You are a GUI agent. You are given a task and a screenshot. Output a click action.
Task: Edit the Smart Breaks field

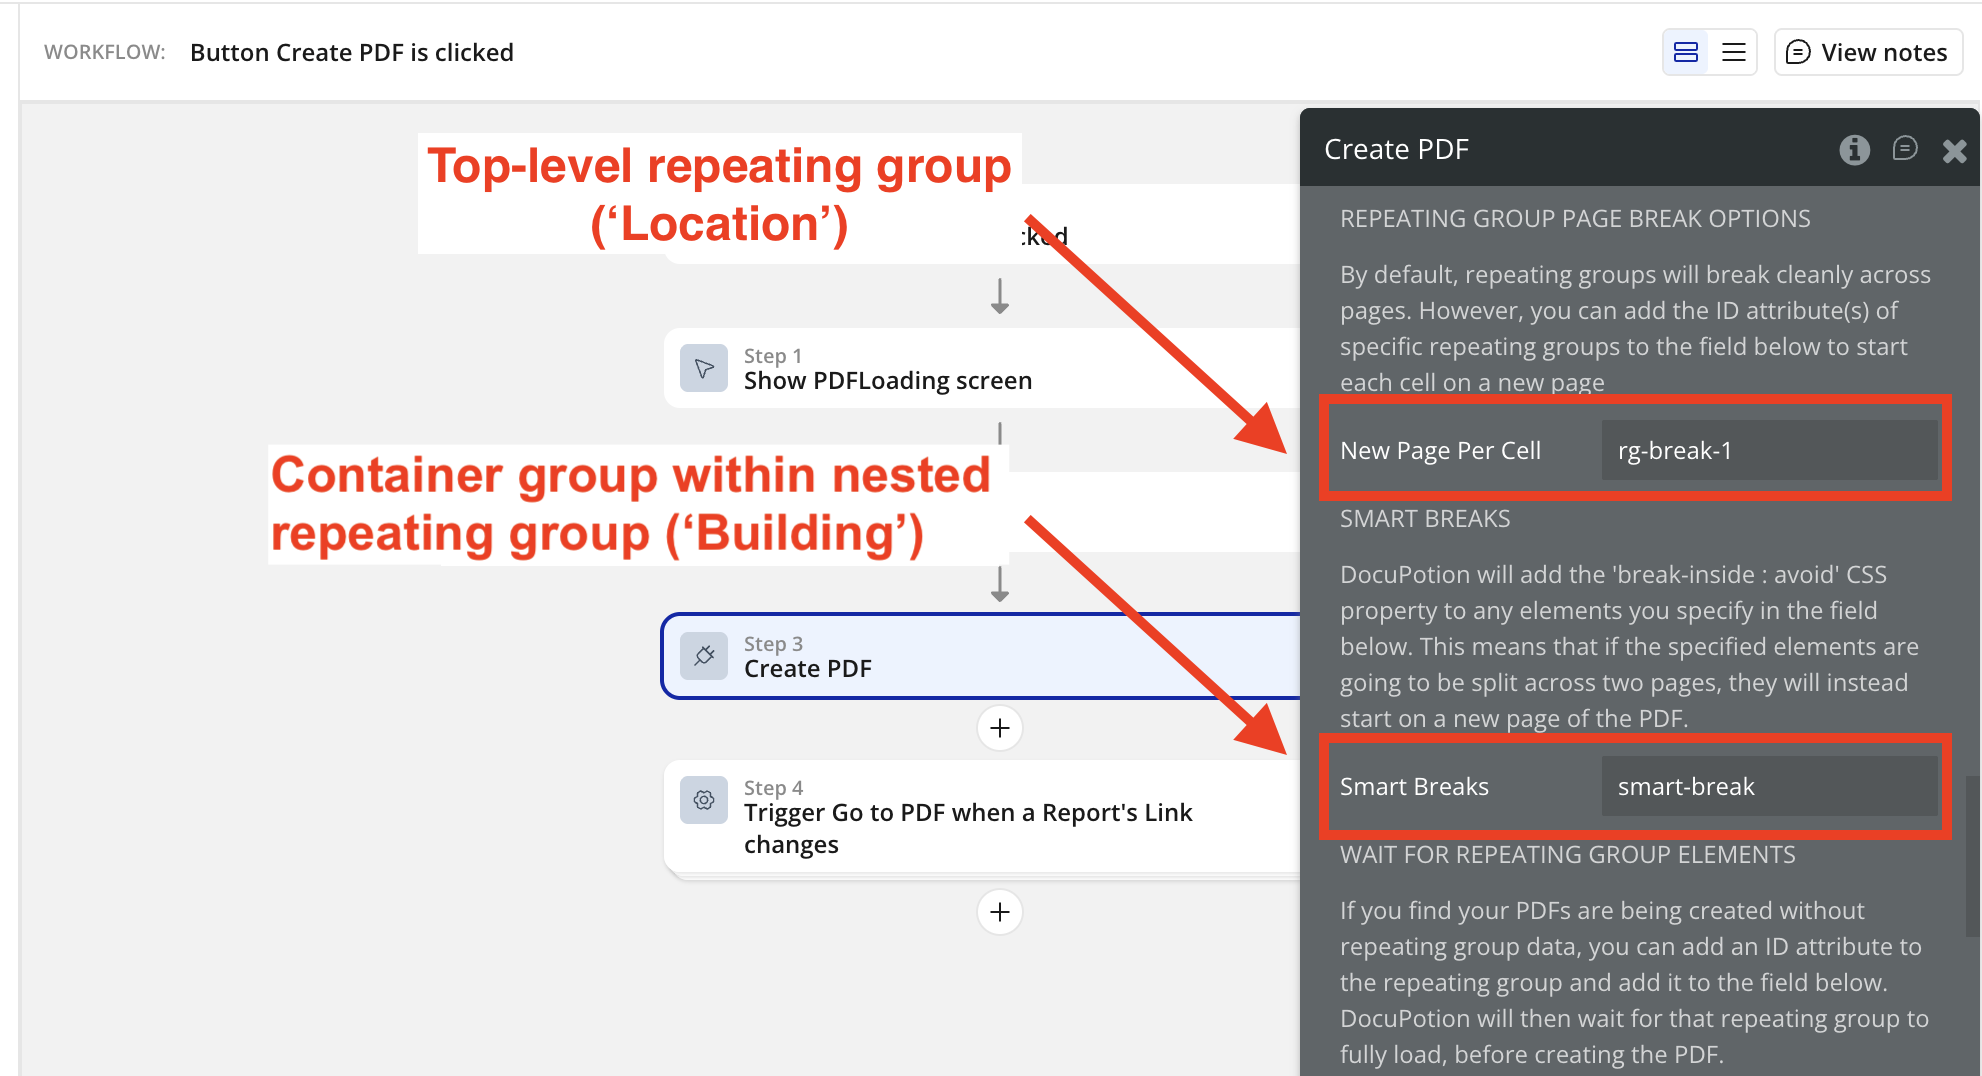pos(1770,786)
